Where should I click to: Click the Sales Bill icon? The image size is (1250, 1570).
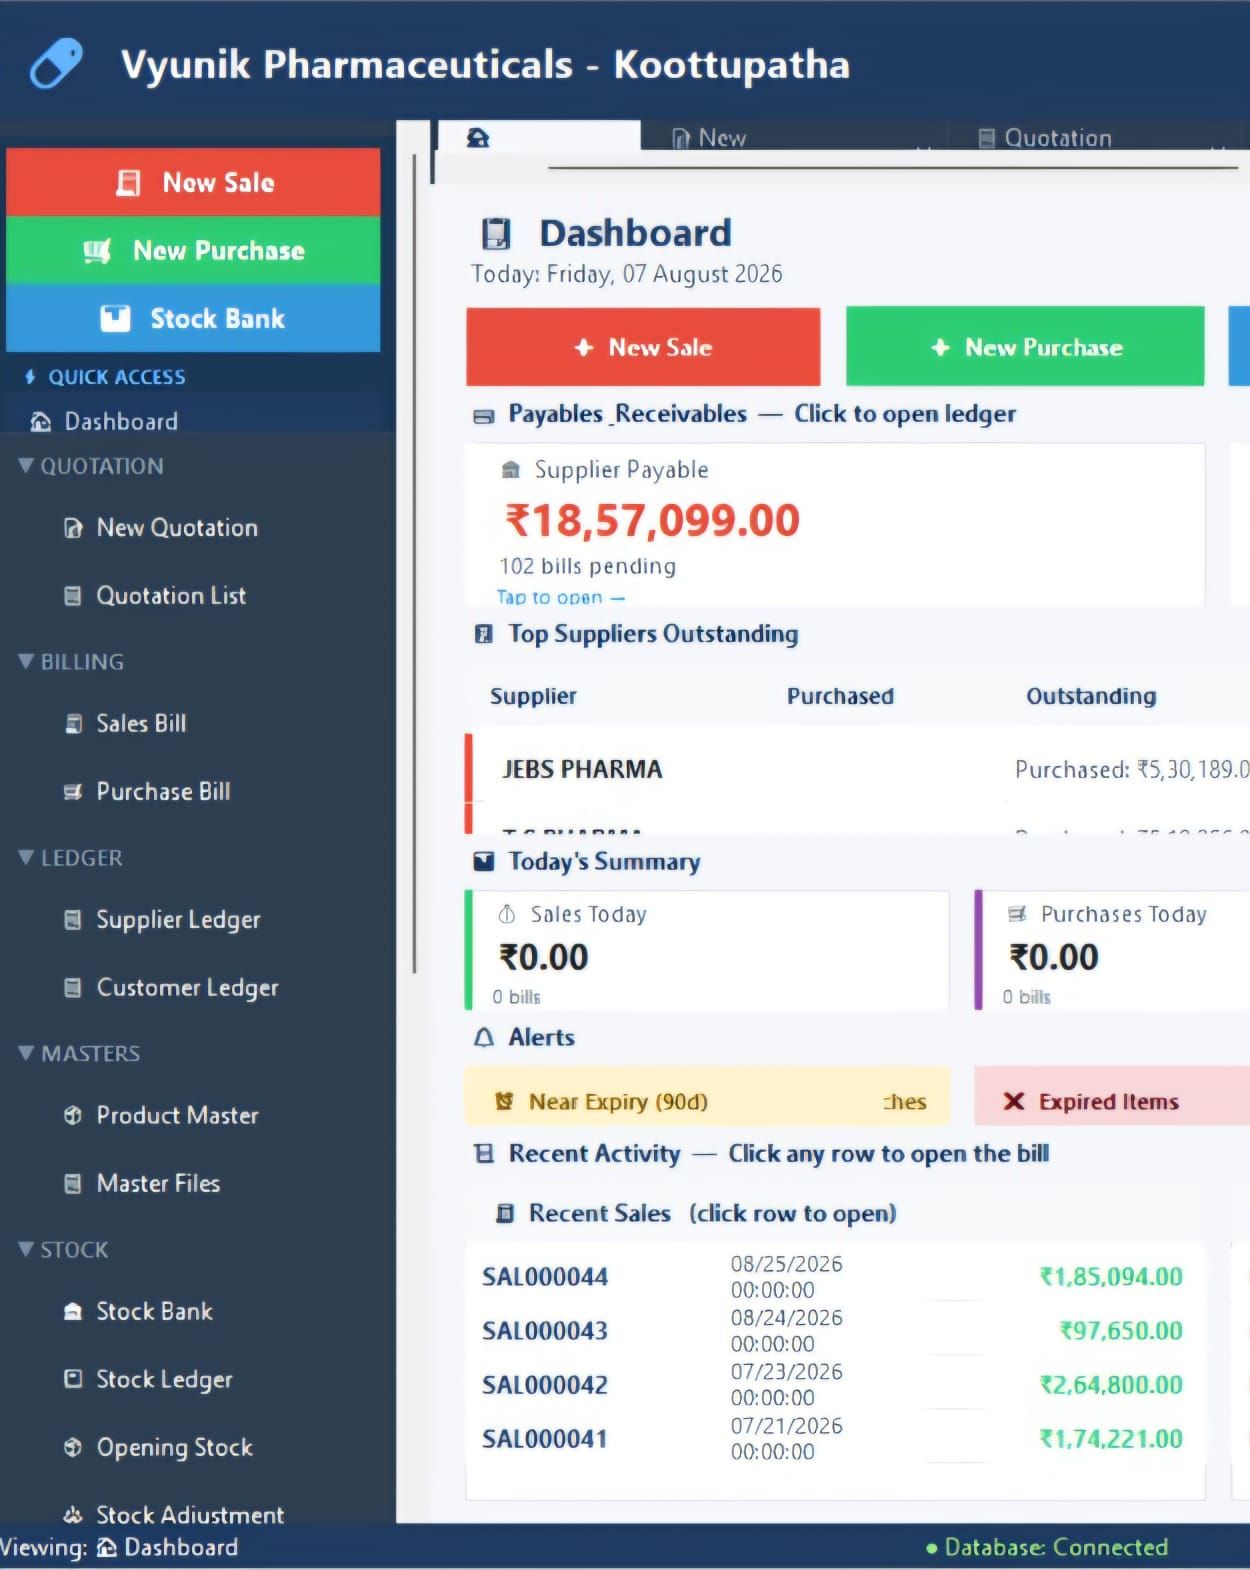(73, 724)
